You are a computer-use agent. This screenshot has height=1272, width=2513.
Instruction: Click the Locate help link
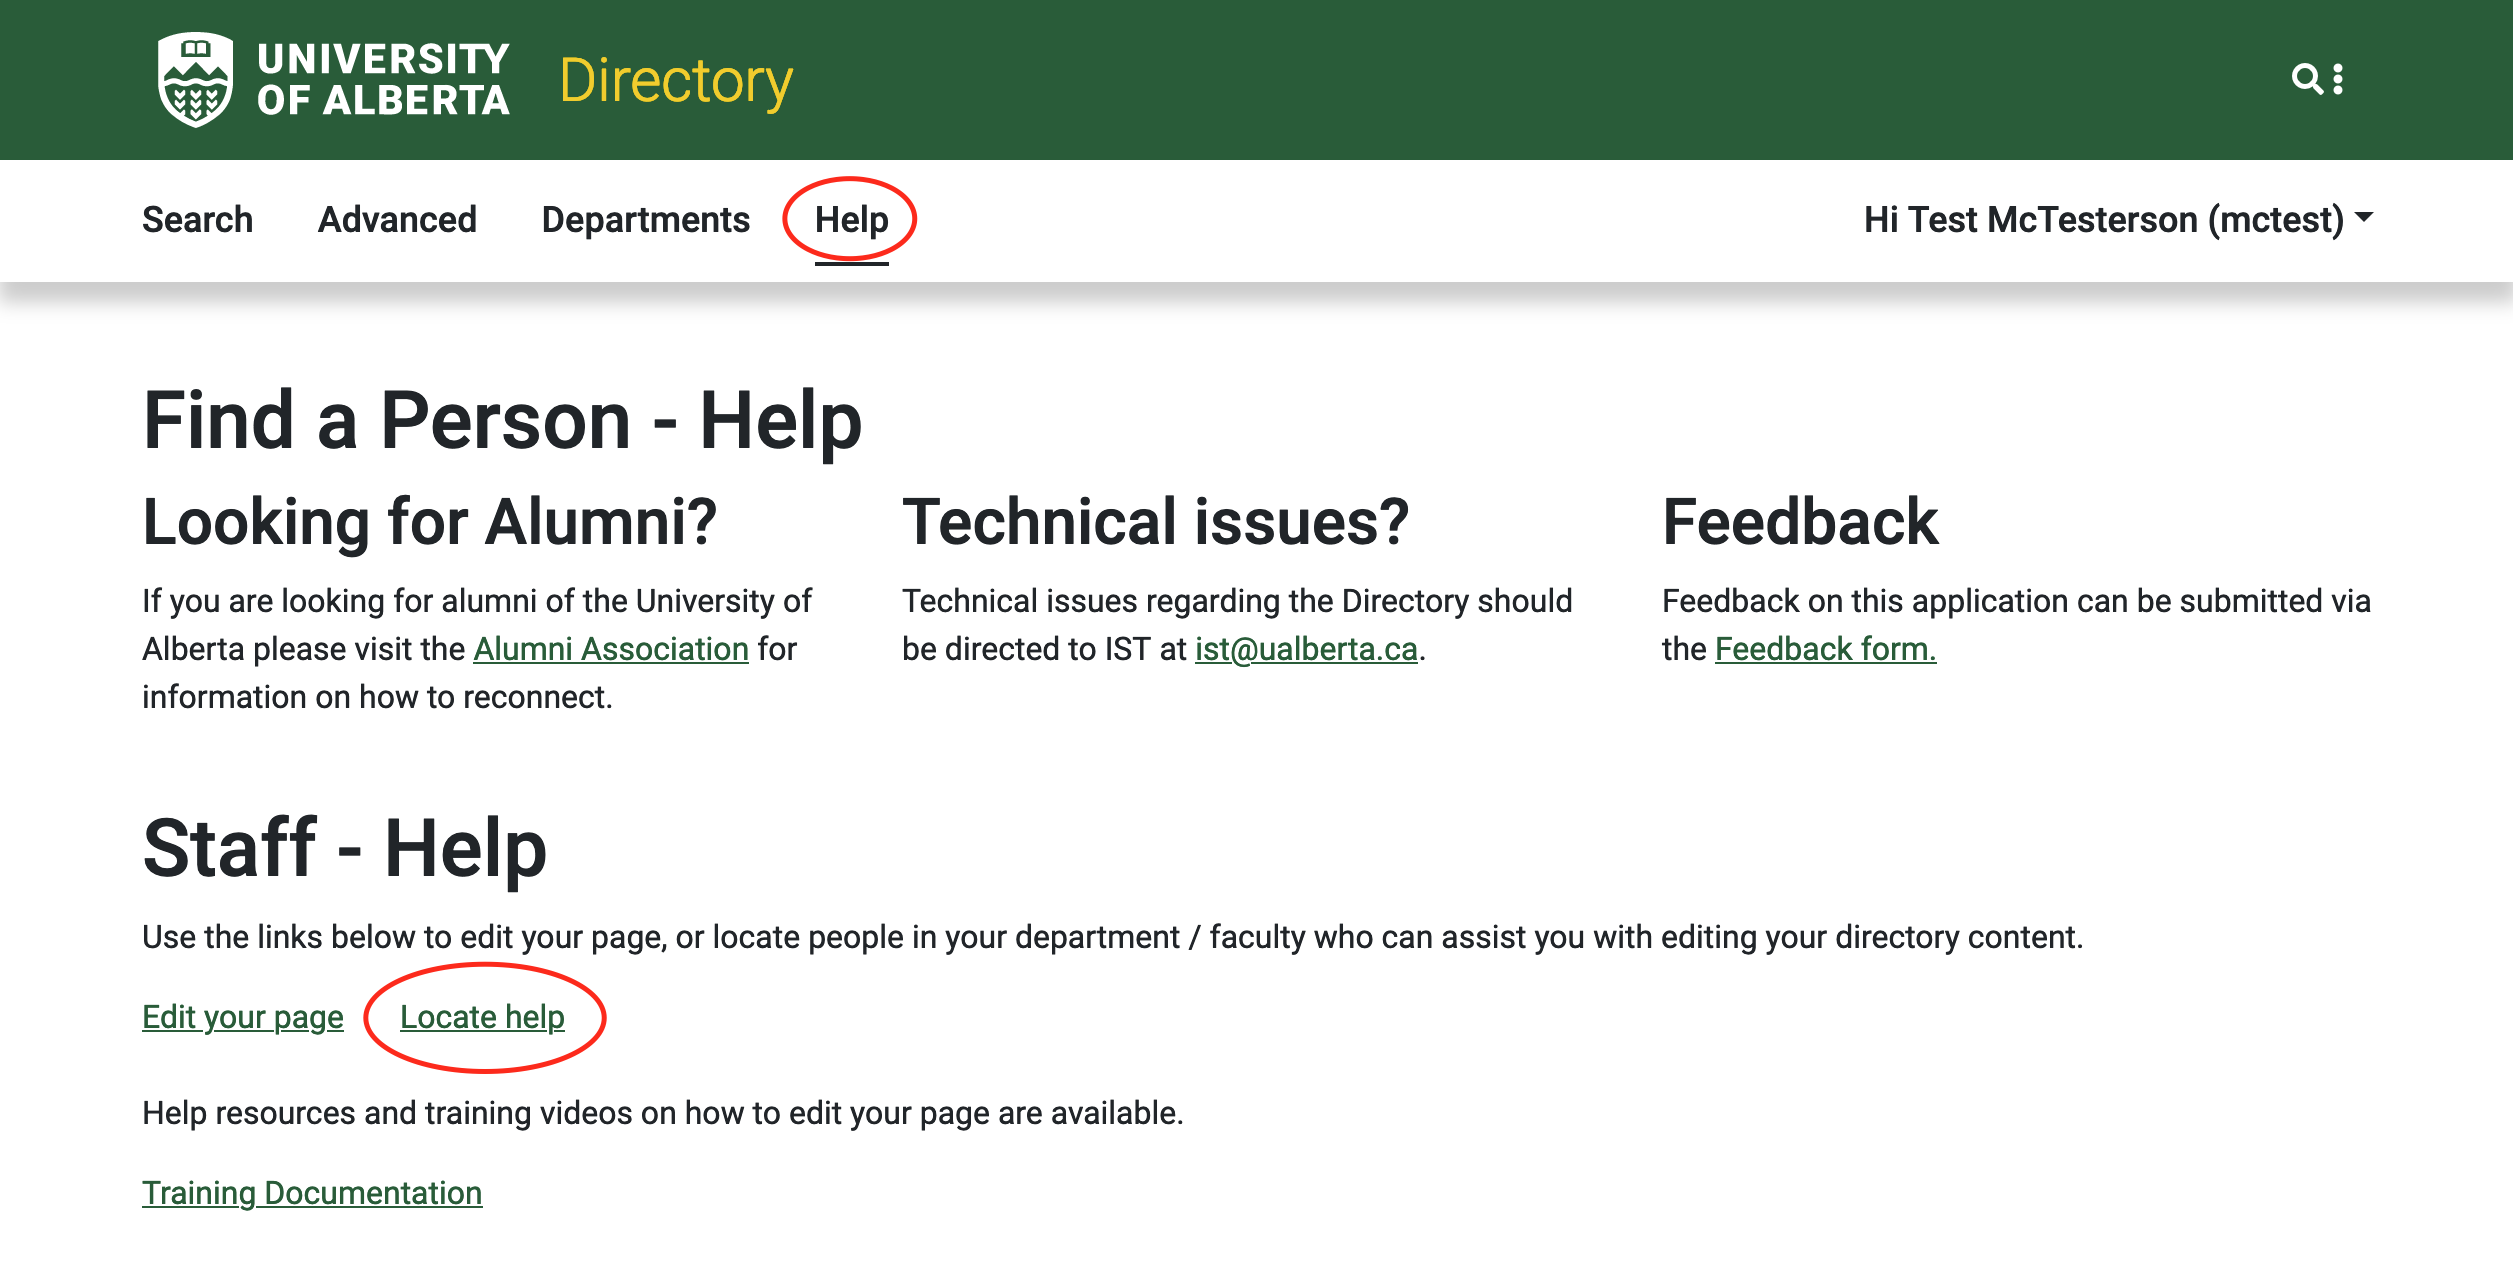click(482, 1017)
